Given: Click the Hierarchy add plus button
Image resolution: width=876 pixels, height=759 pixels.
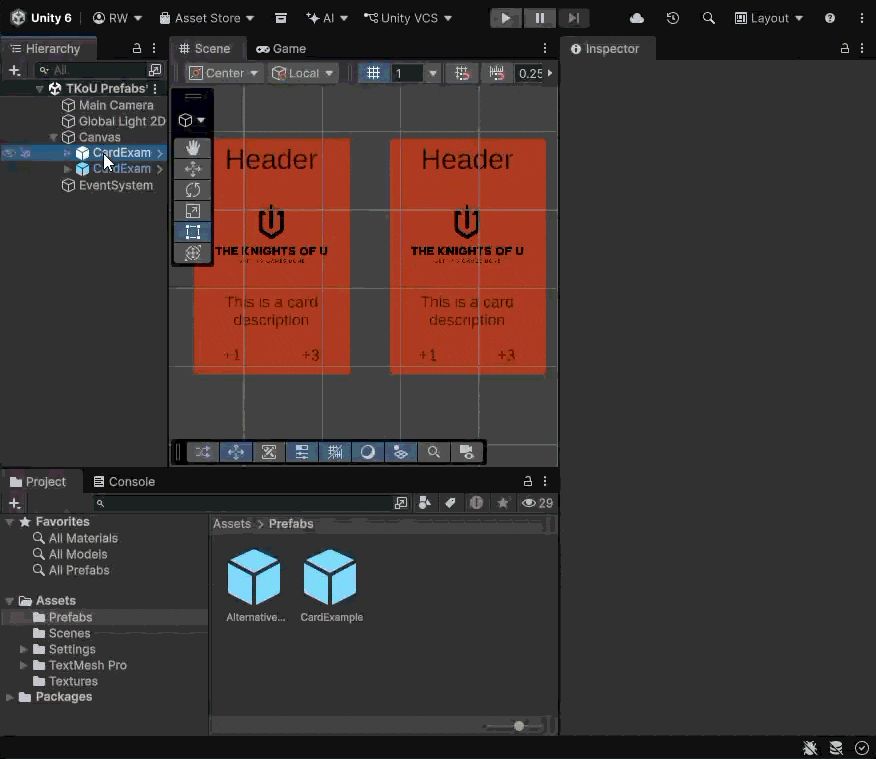Looking at the screenshot, I should pyautogui.click(x=15, y=70).
